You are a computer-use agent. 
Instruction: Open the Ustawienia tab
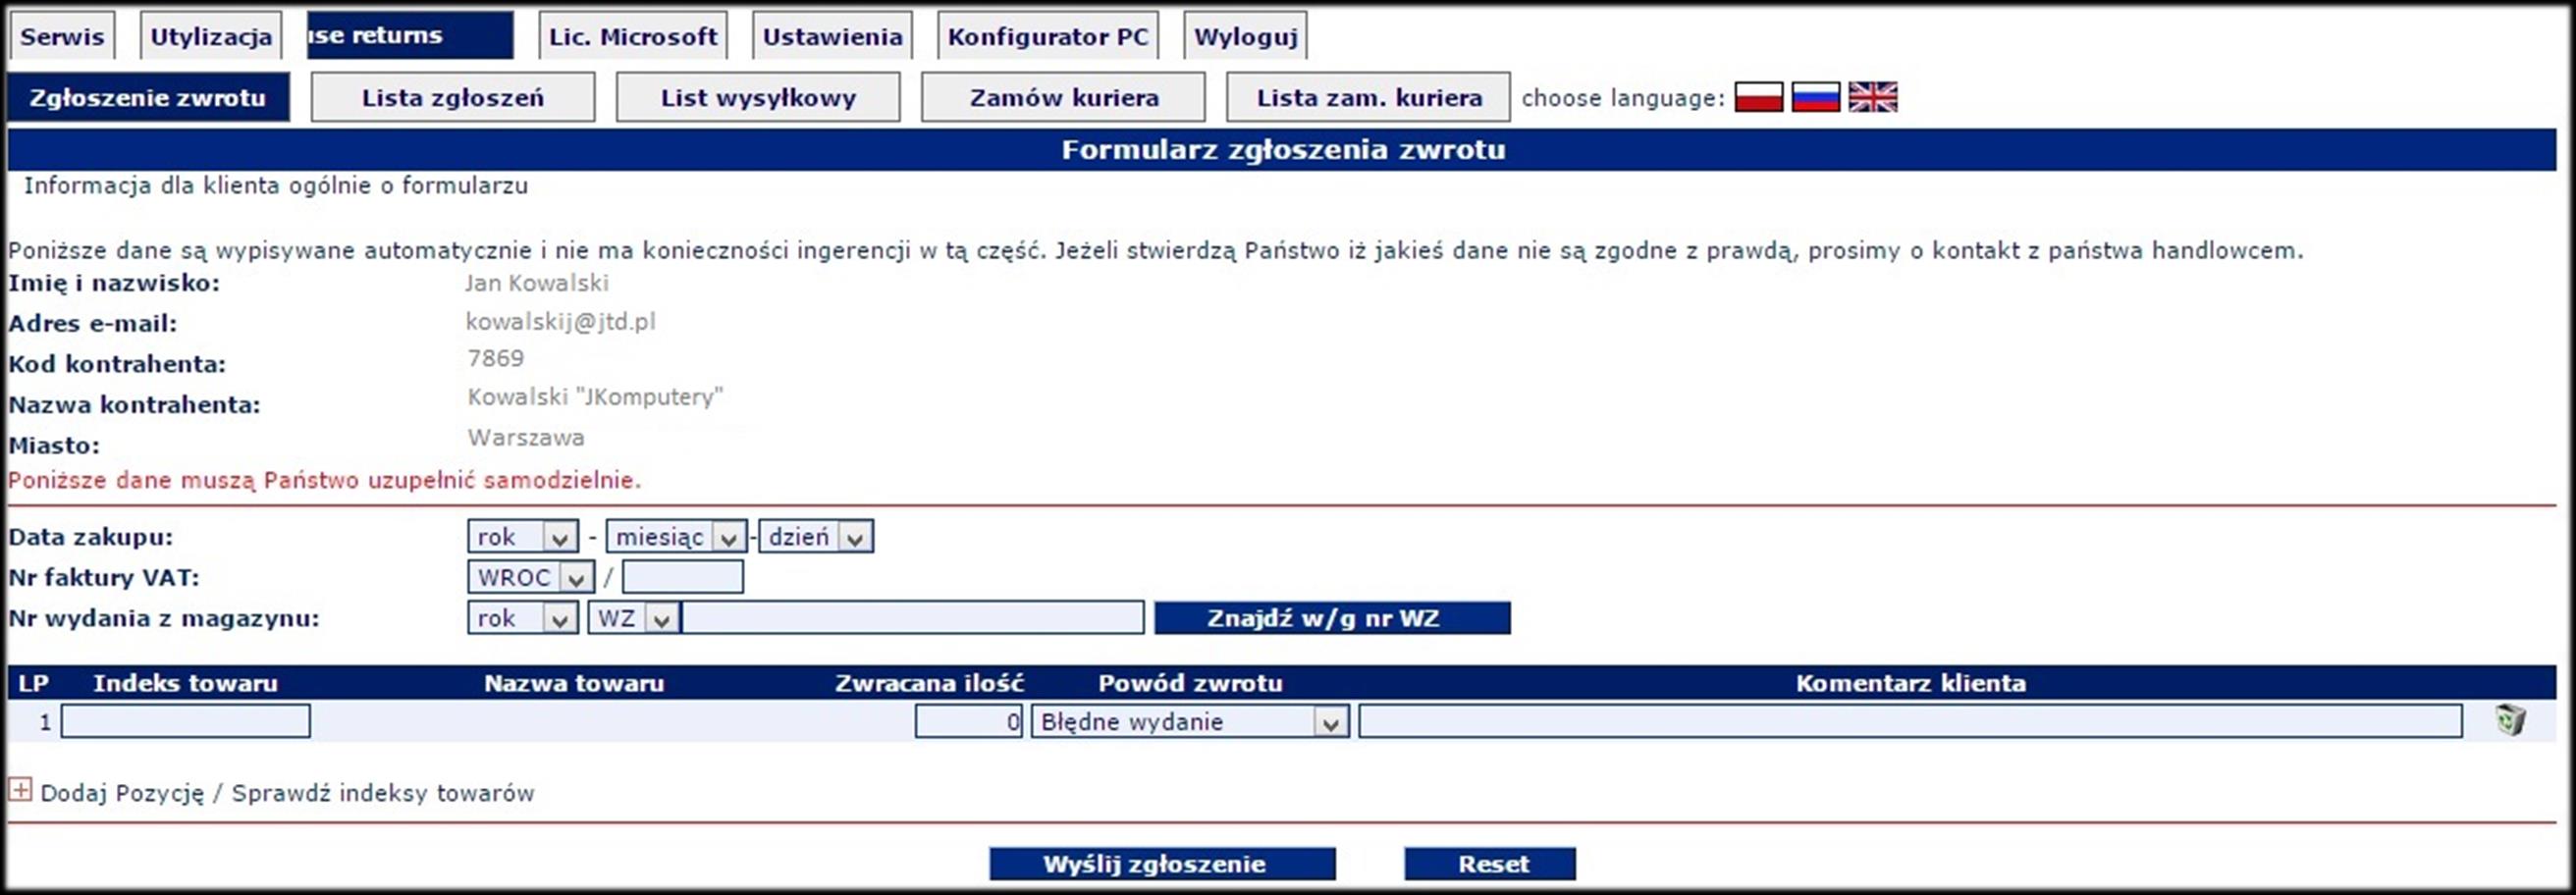832,36
